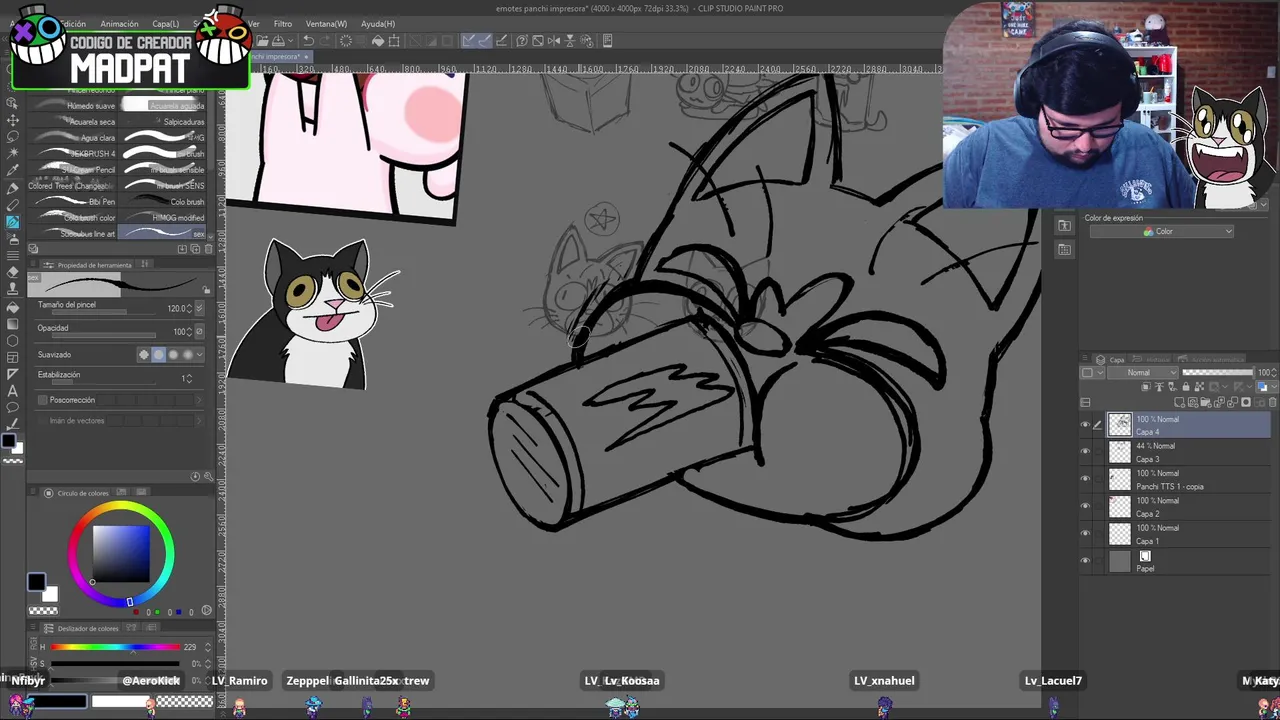Delete the selected layer with trash icon
The image size is (1280, 720).
[1272, 402]
